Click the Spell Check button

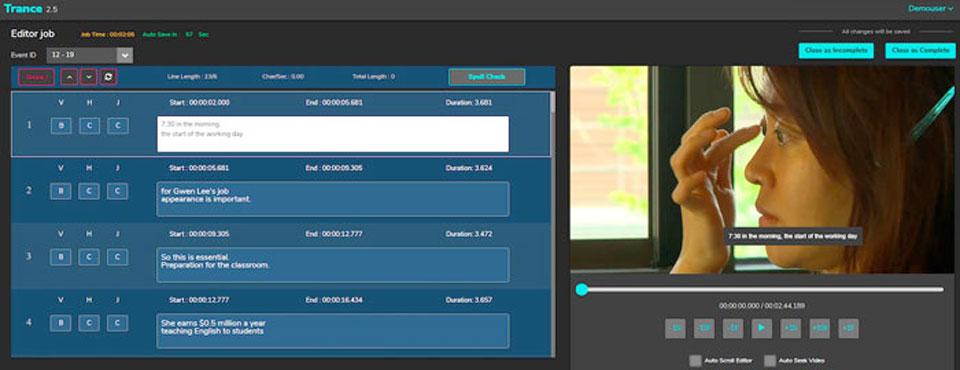pos(487,77)
